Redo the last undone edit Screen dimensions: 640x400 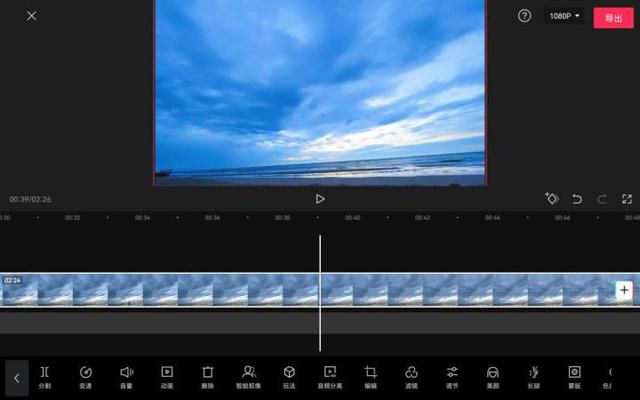pyautogui.click(x=602, y=199)
